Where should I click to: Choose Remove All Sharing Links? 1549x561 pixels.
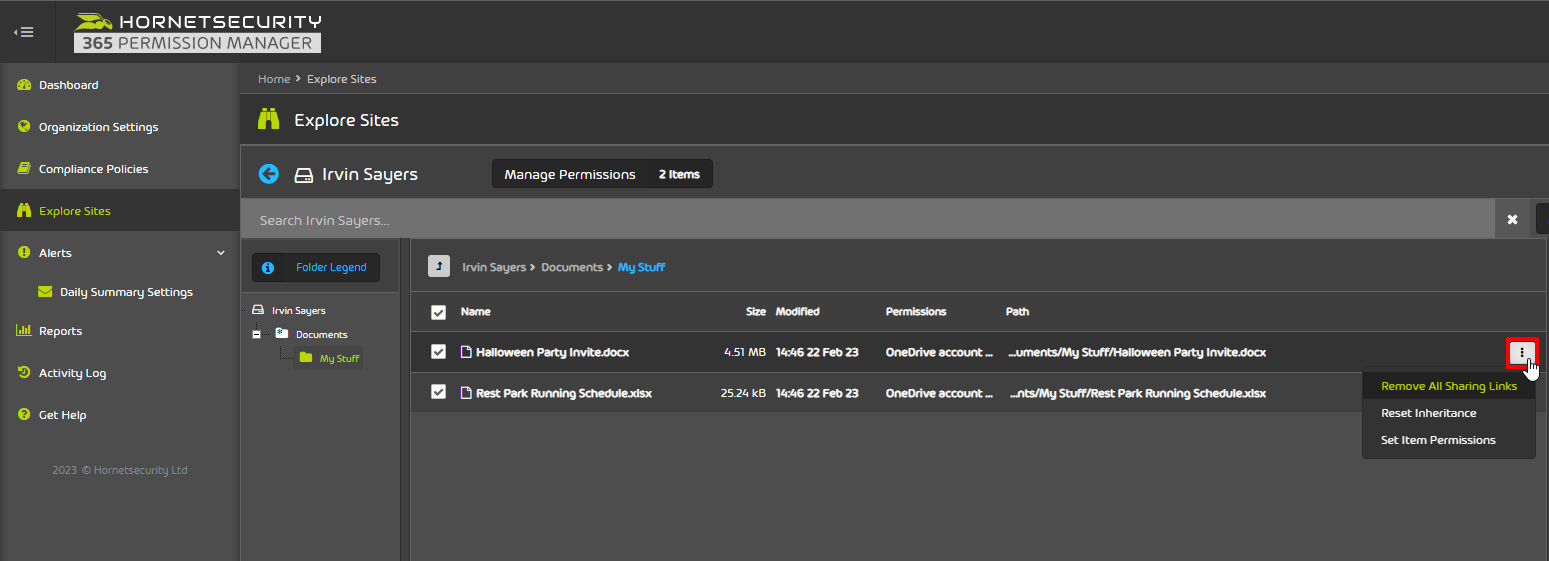1448,386
